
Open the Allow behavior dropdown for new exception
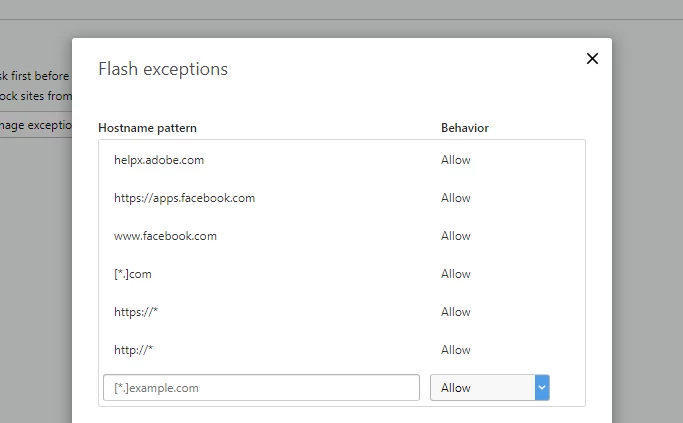click(490, 388)
